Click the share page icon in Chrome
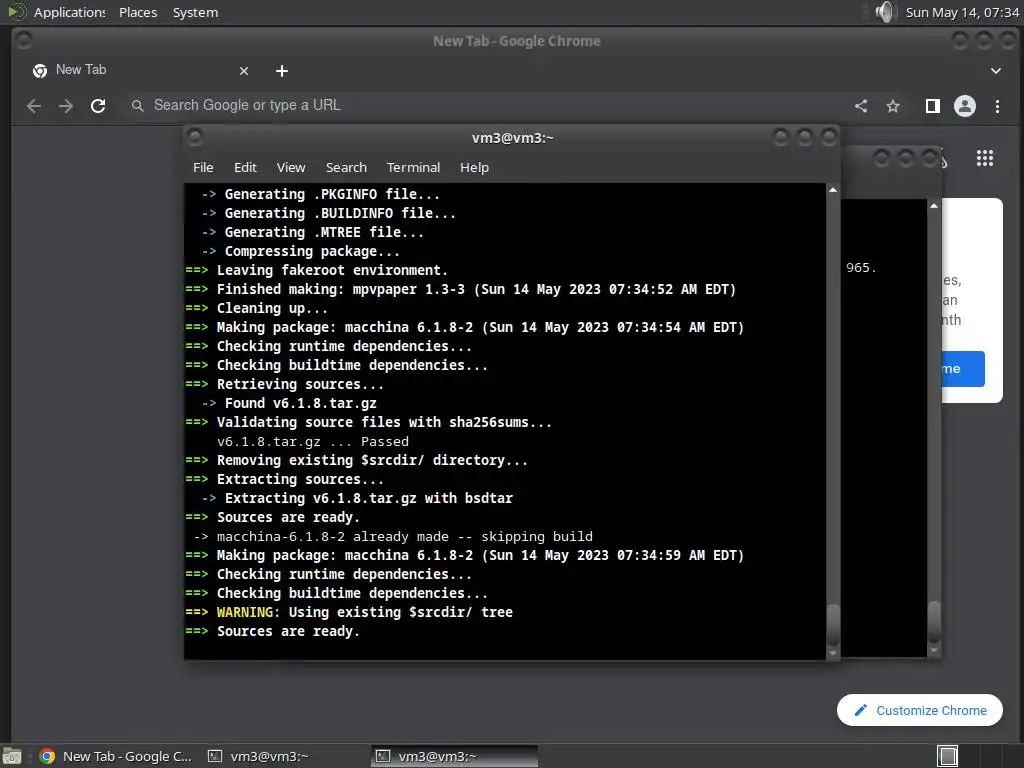Viewport: 1024px width, 768px height. [x=861, y=106]
